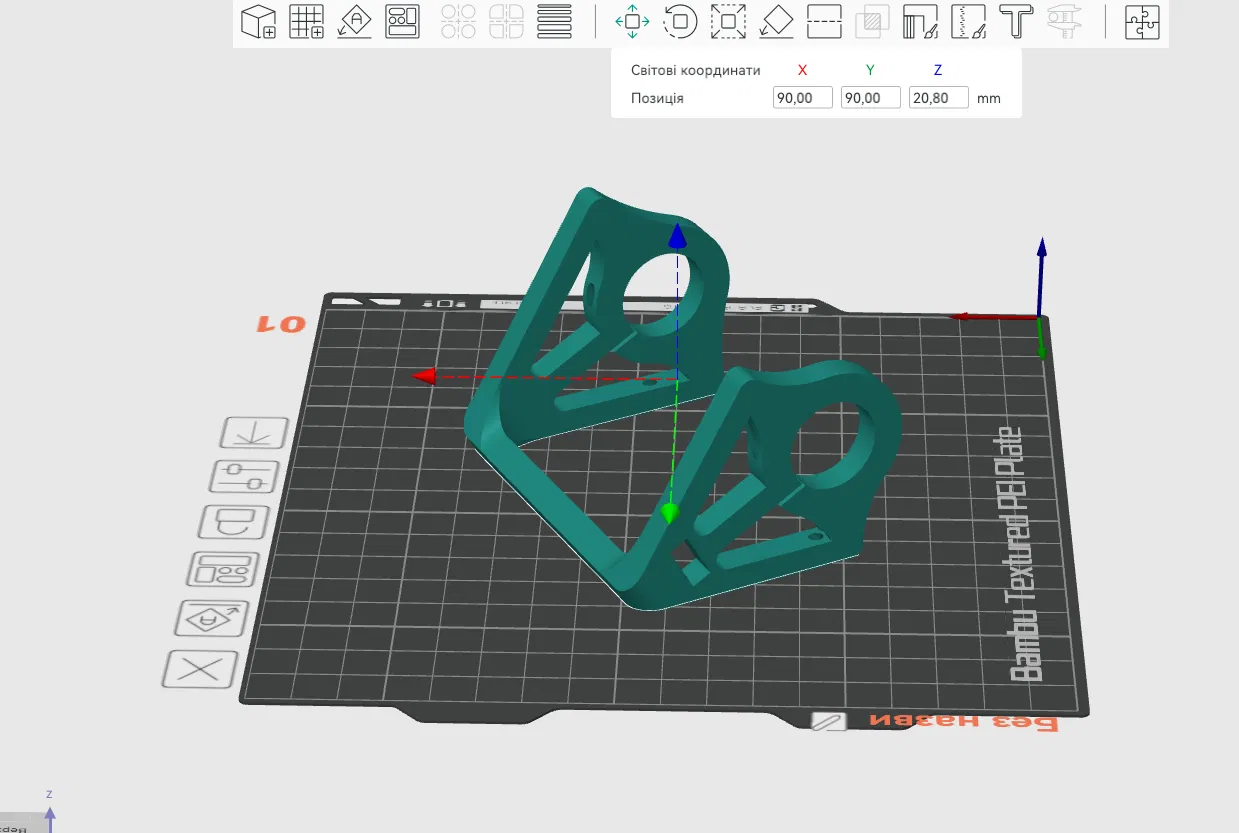Open Support painting tool
Screen dimensions: 1239x833
pyautogui.click(x=920, y=21)
